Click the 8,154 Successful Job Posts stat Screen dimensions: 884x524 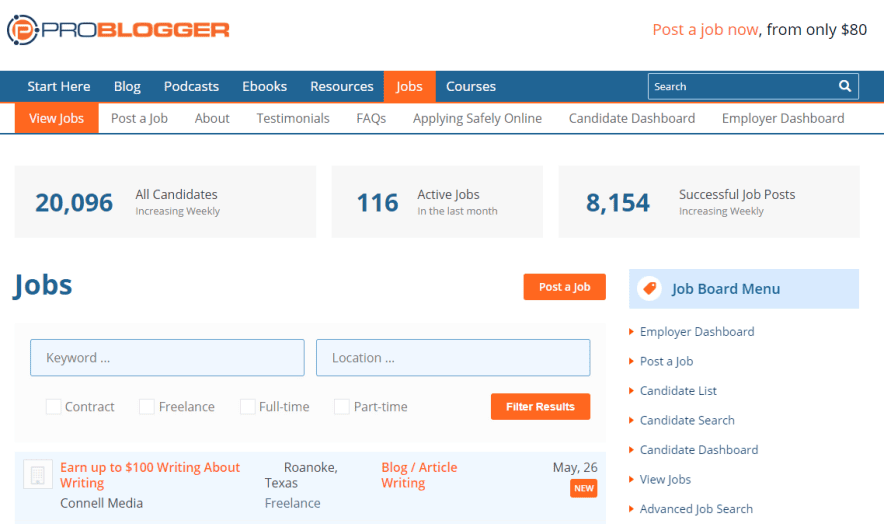pos(709,202)
